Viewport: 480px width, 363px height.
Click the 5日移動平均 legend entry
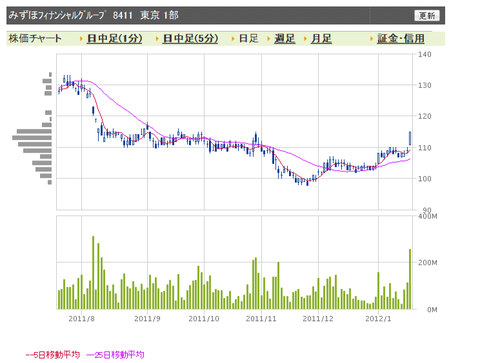coord(53,355)
